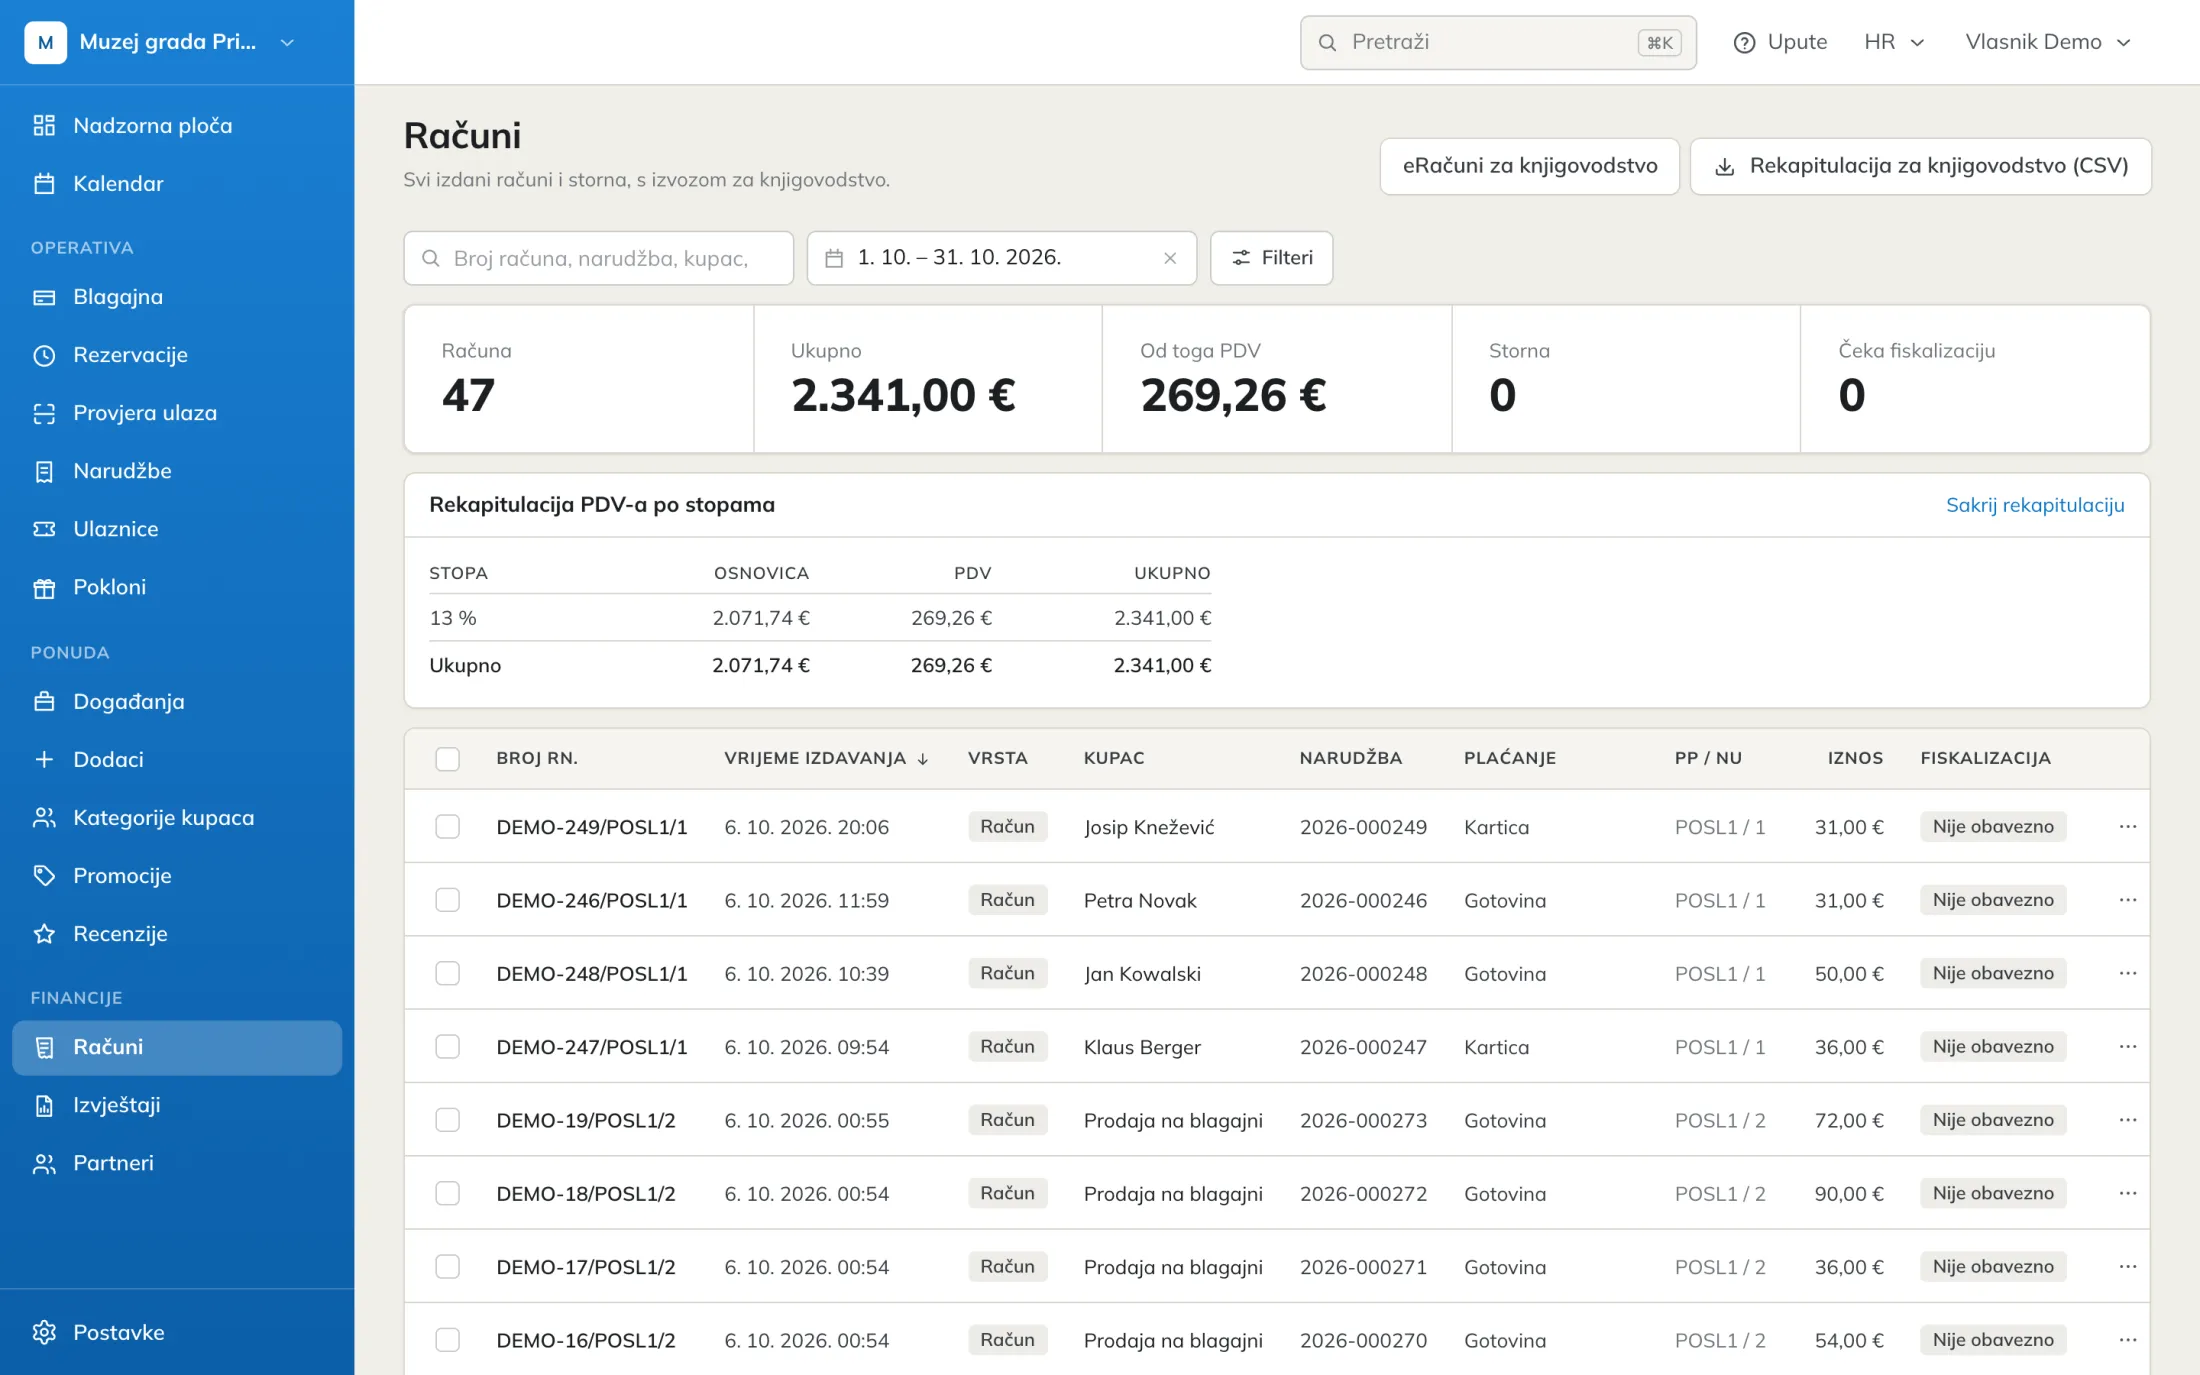This screenshot has width=2200, height=1375.
Task: Click buyer name Klaus Berger
Action: pyautogui.click(x=1142, y=1047)
